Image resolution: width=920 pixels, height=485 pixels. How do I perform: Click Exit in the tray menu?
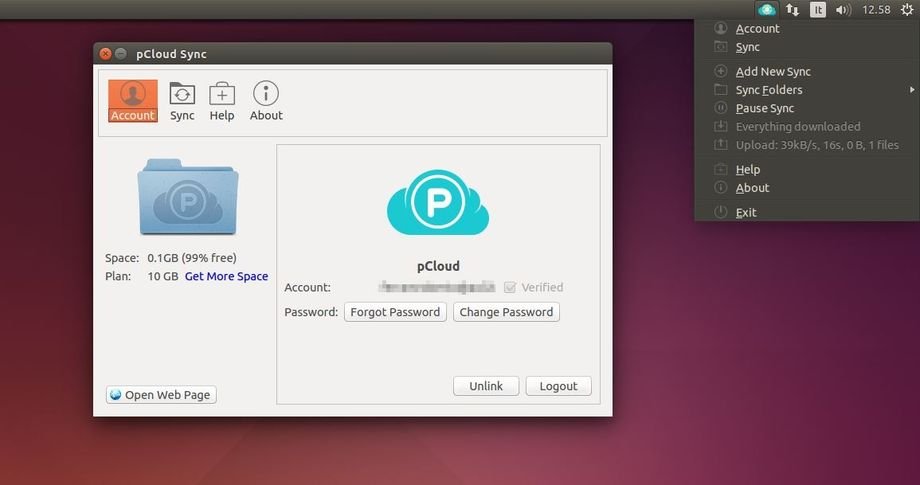(746, 212)
